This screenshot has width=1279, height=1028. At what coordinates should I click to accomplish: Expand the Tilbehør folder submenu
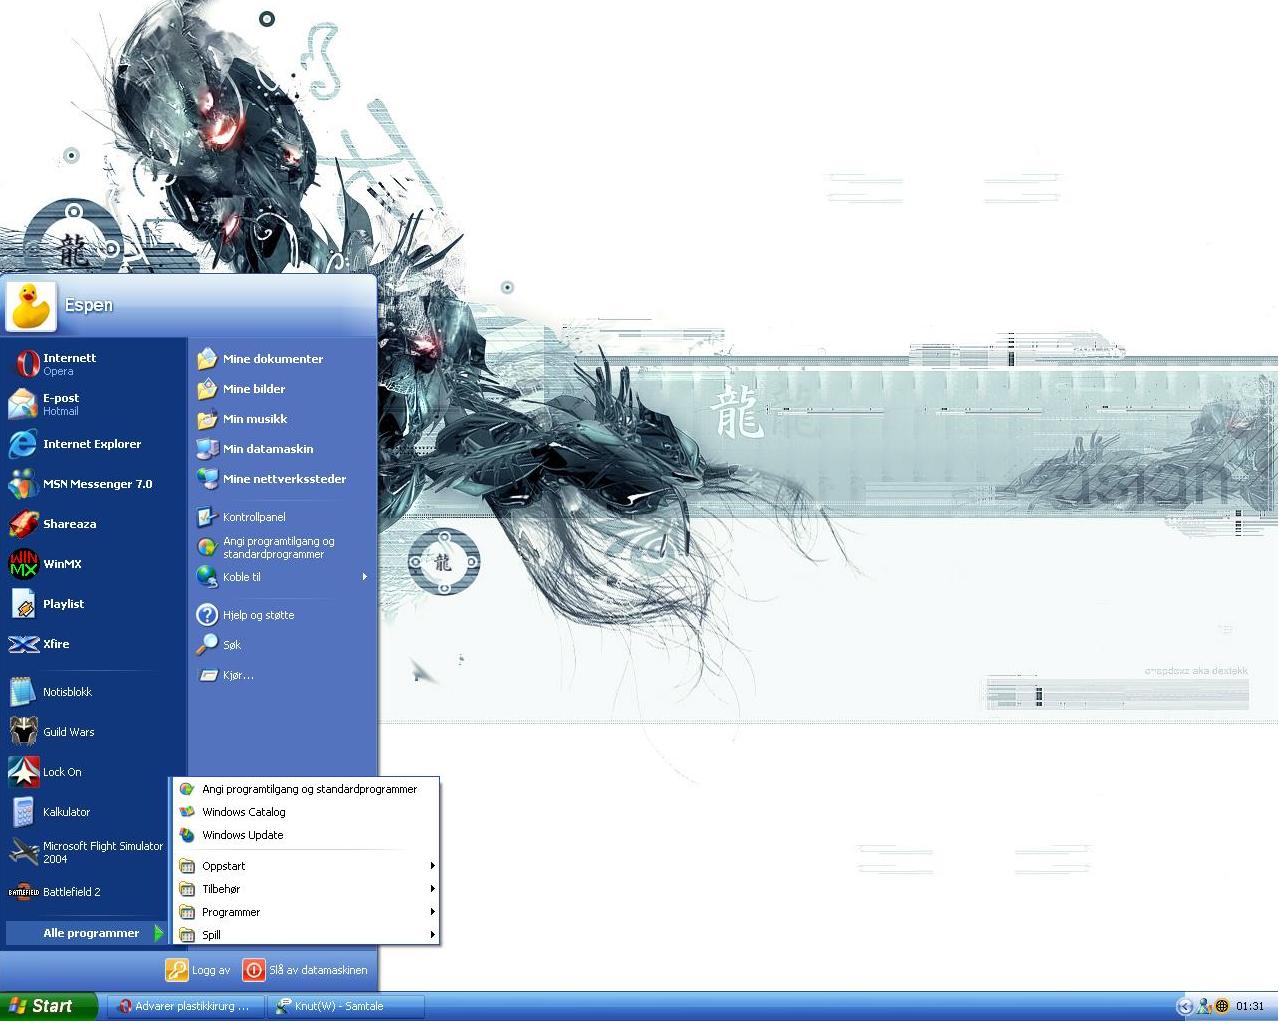coord(307,889)
